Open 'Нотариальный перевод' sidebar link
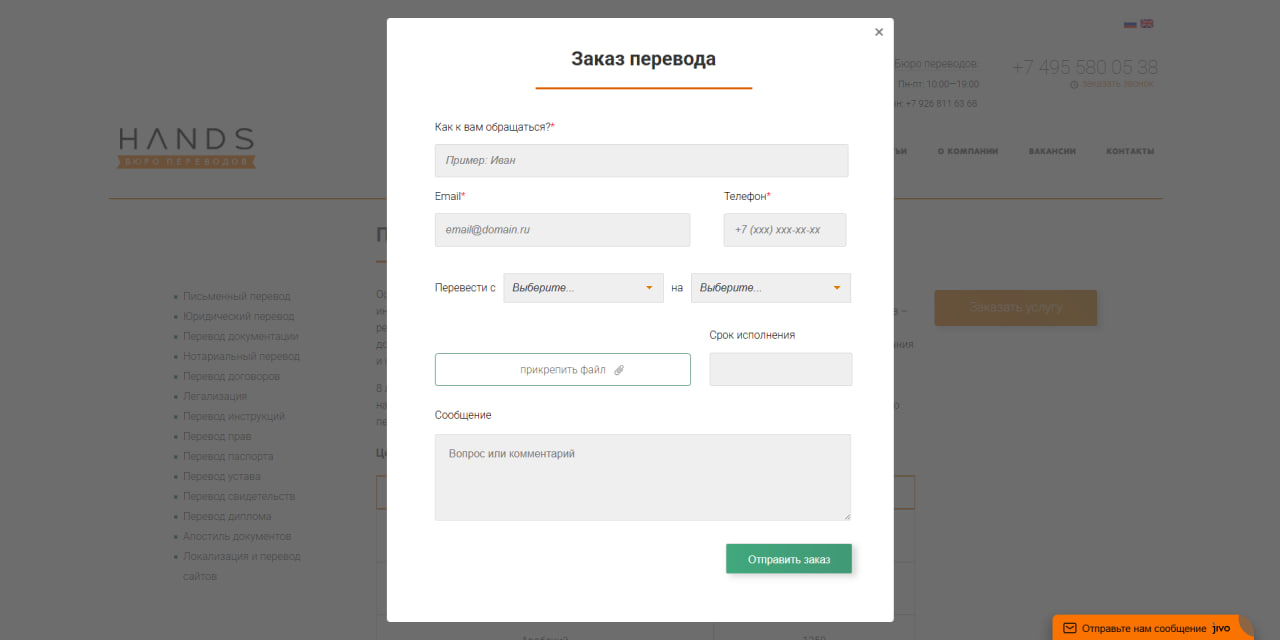Image resolution: width=1280 pixels, height=640 pixels. tap(241, 356)
